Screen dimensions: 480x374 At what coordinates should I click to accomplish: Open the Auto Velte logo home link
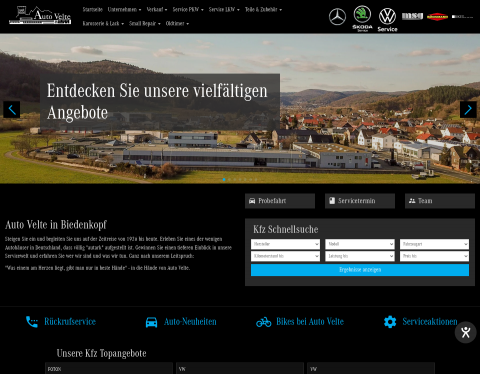(x=40, y=15)
